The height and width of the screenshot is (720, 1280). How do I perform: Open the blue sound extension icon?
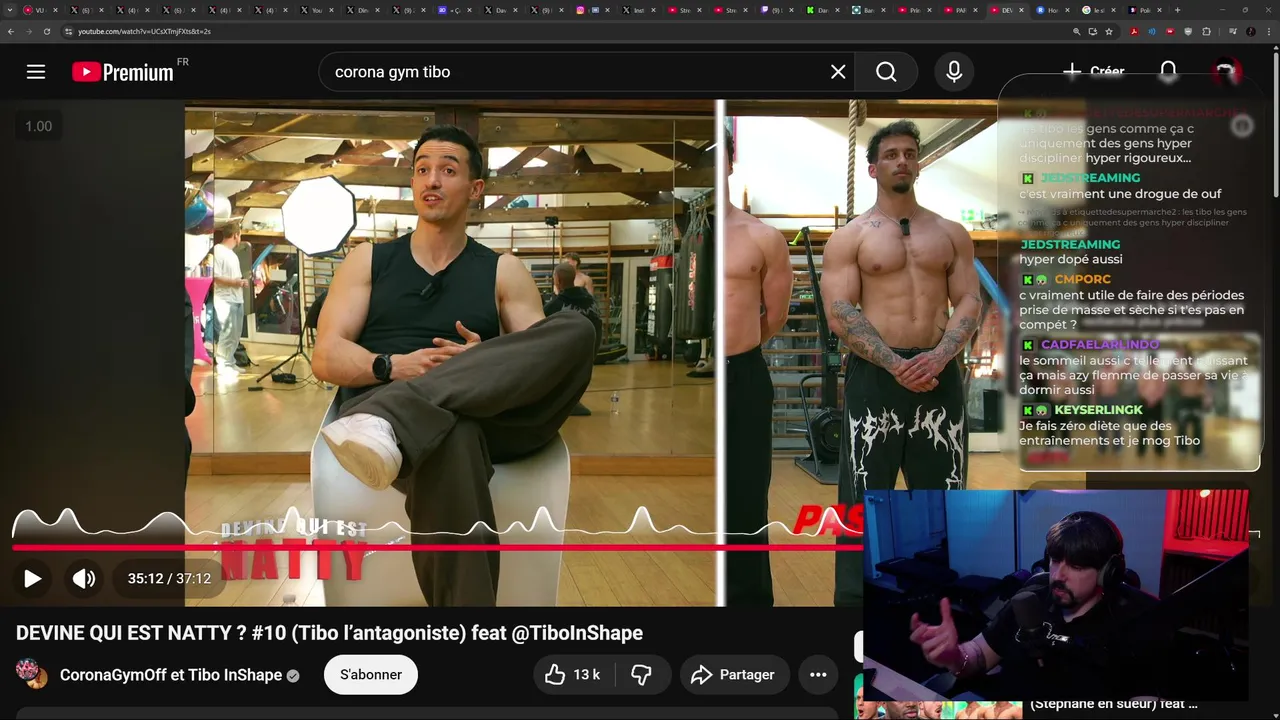coord(1152,31)
